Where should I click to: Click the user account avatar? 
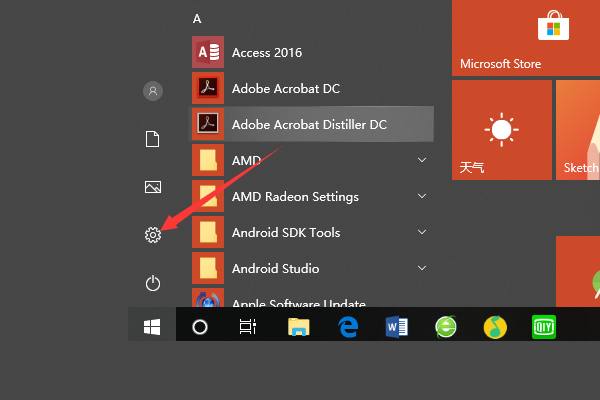[x=152, y=91]
